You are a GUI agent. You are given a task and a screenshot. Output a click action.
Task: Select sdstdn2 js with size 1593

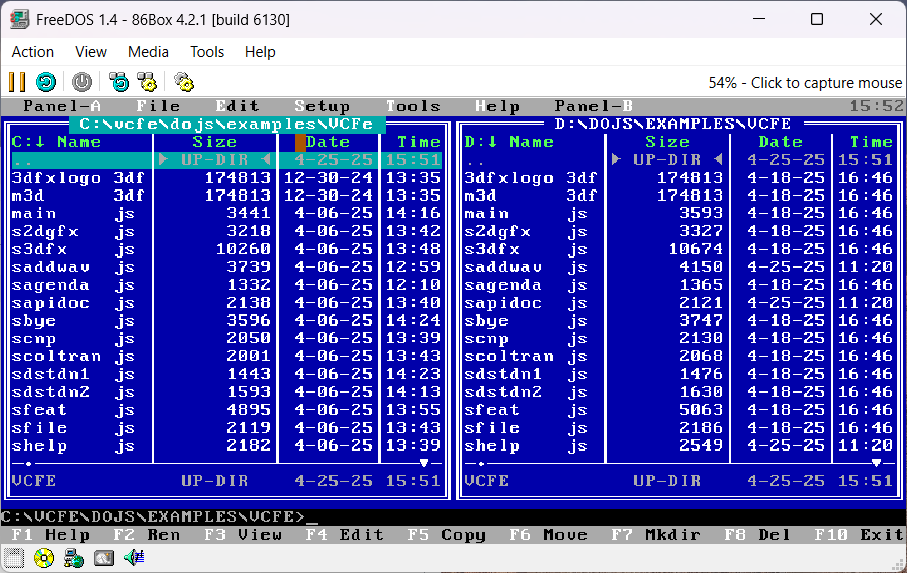click(x=226, y=393)
